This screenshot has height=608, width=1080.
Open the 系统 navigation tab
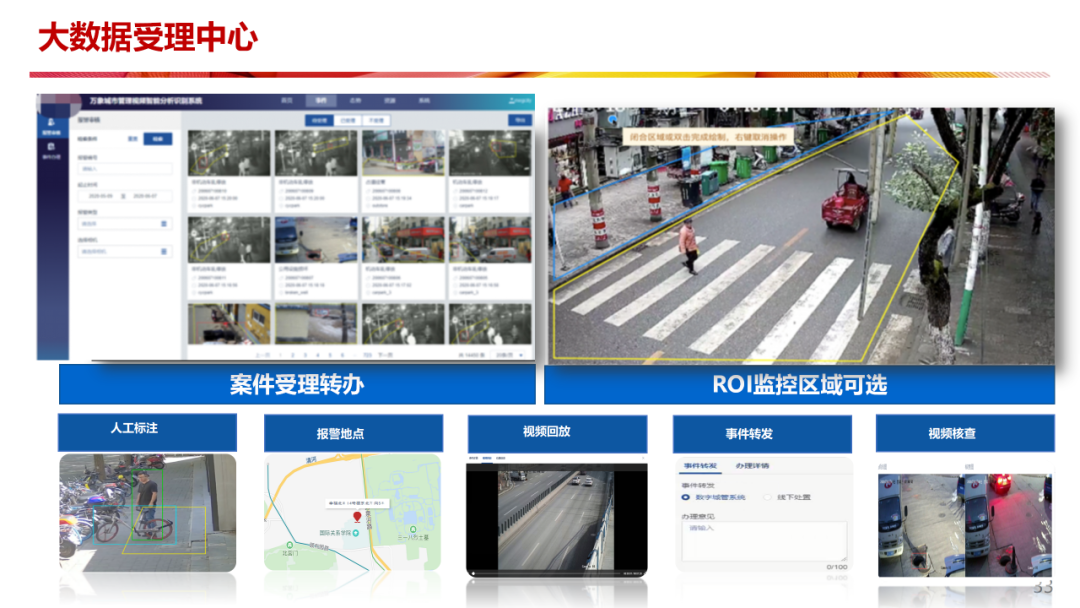[x=424, y=101]
